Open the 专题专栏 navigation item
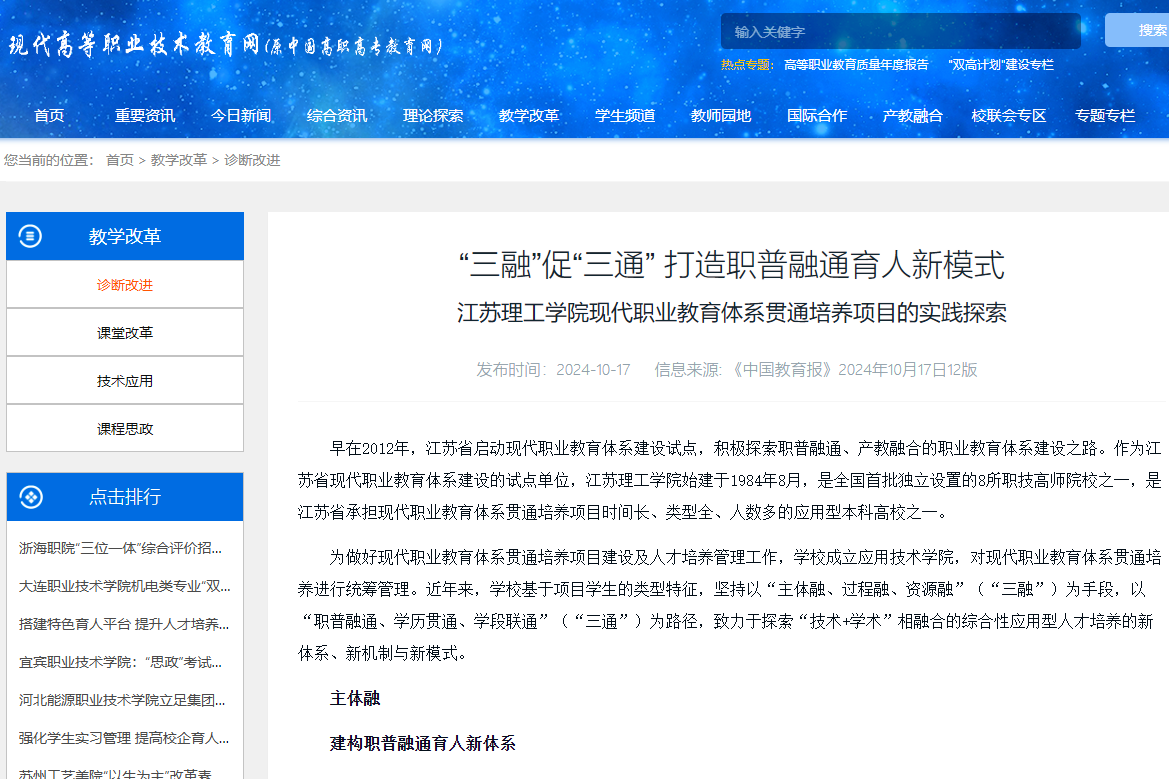The image size is (1169, 779). tap(1105, 115)
